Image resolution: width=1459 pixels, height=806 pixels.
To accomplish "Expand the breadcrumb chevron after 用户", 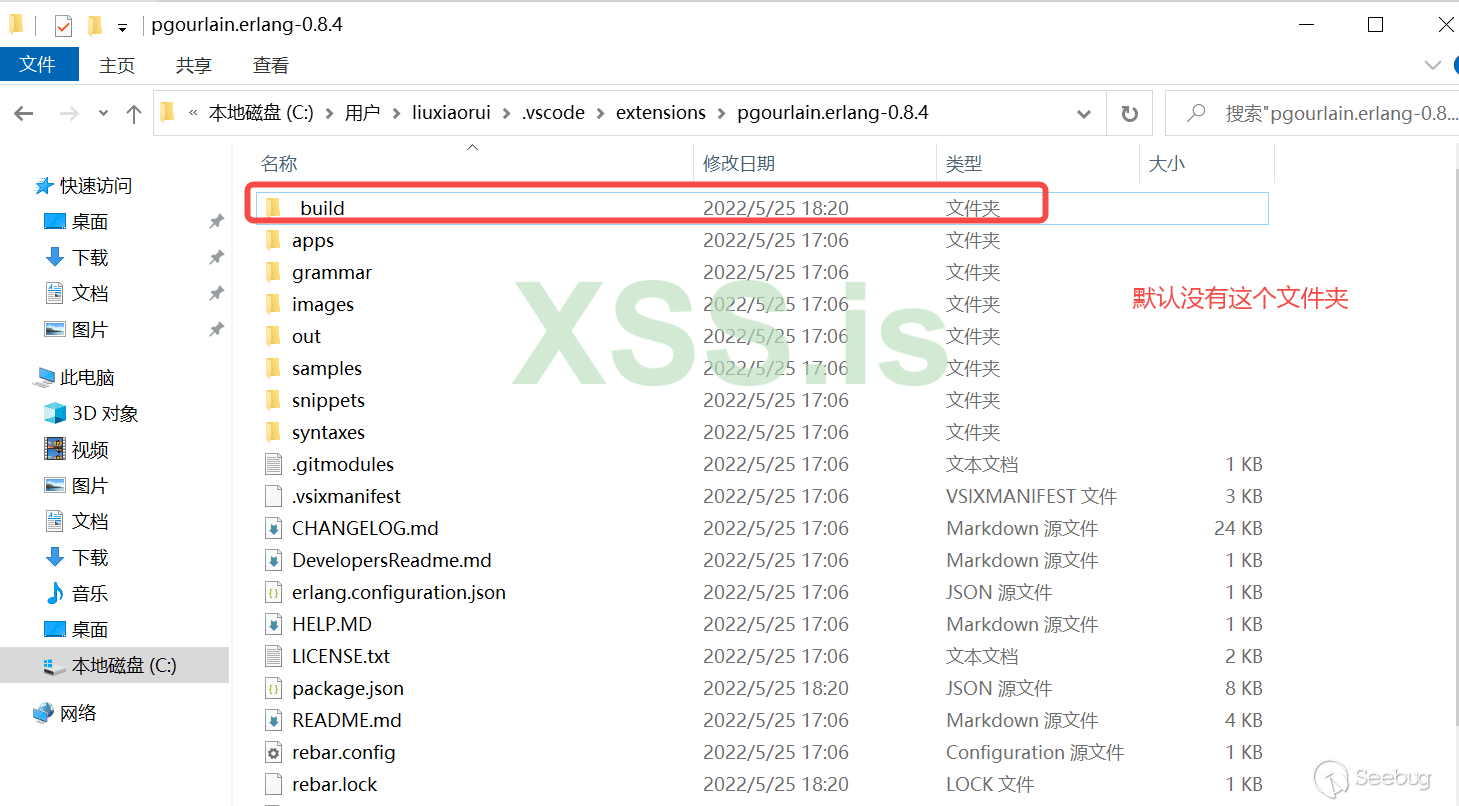I will (x=396, y=113).
